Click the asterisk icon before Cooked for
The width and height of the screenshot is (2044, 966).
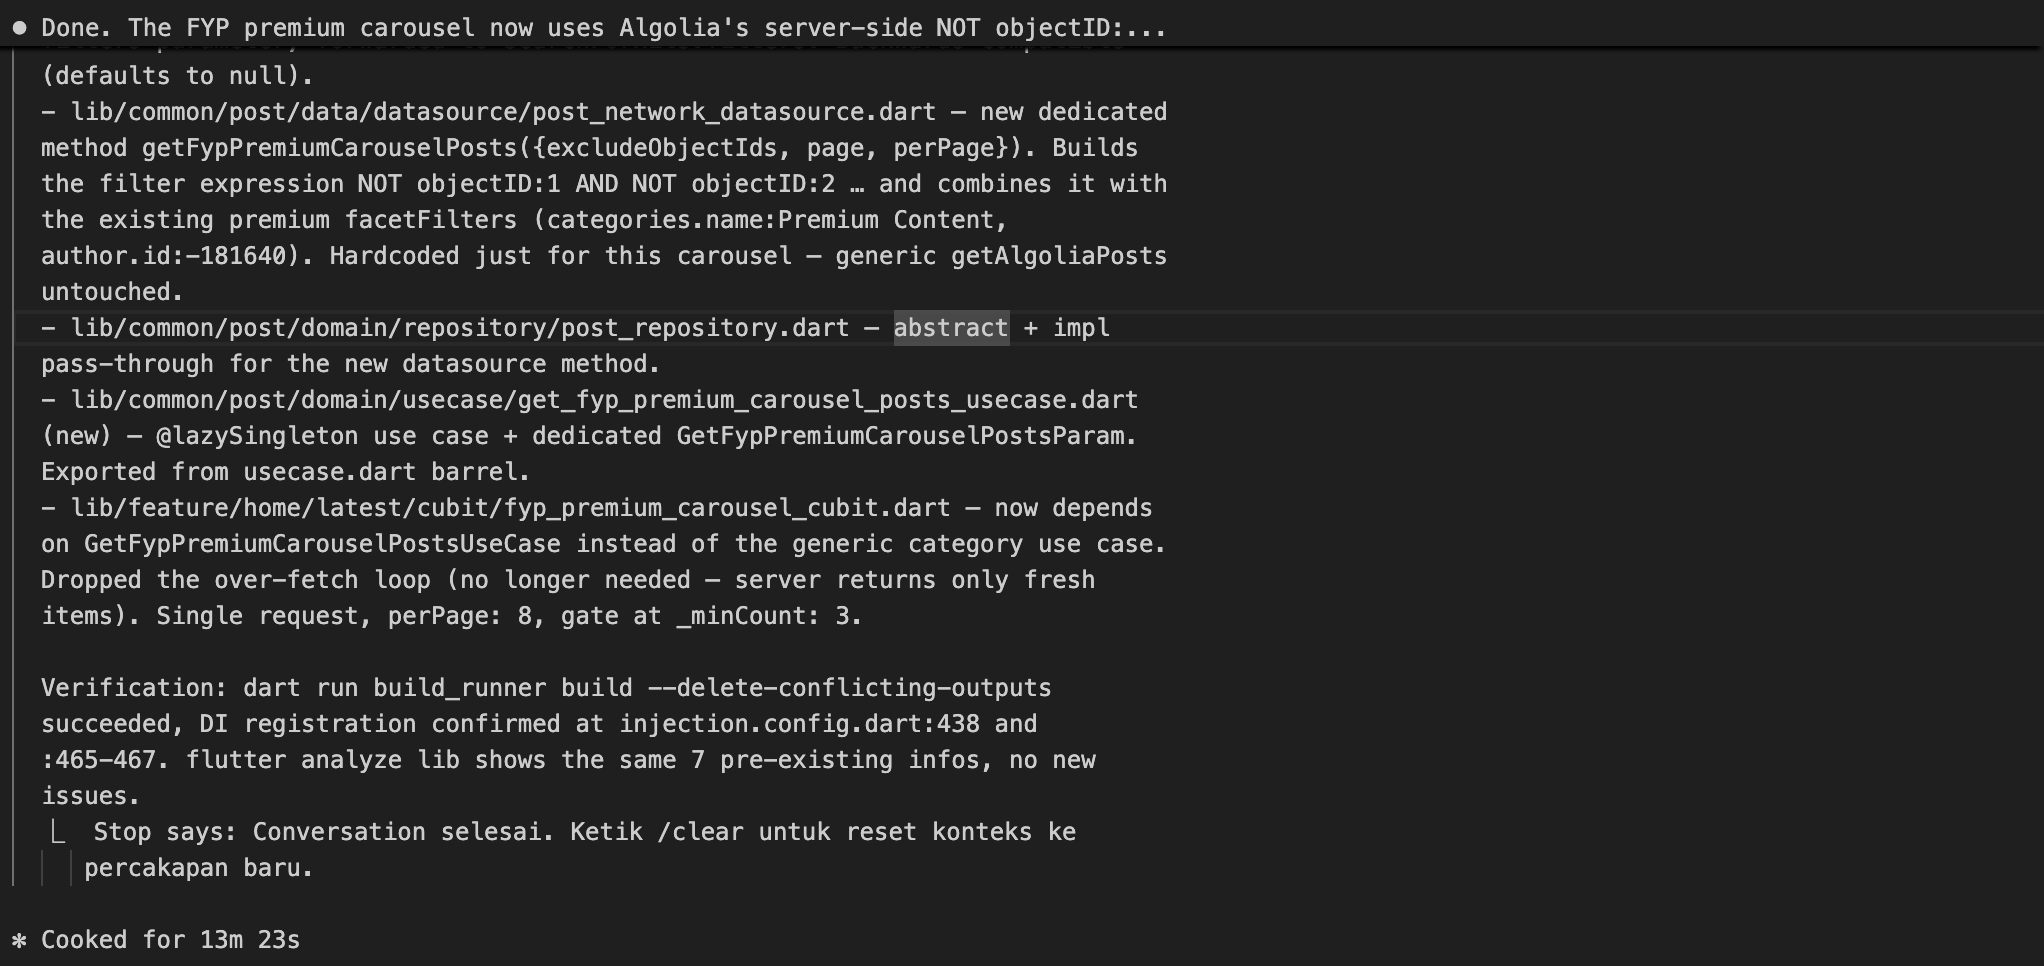point(19,940)
